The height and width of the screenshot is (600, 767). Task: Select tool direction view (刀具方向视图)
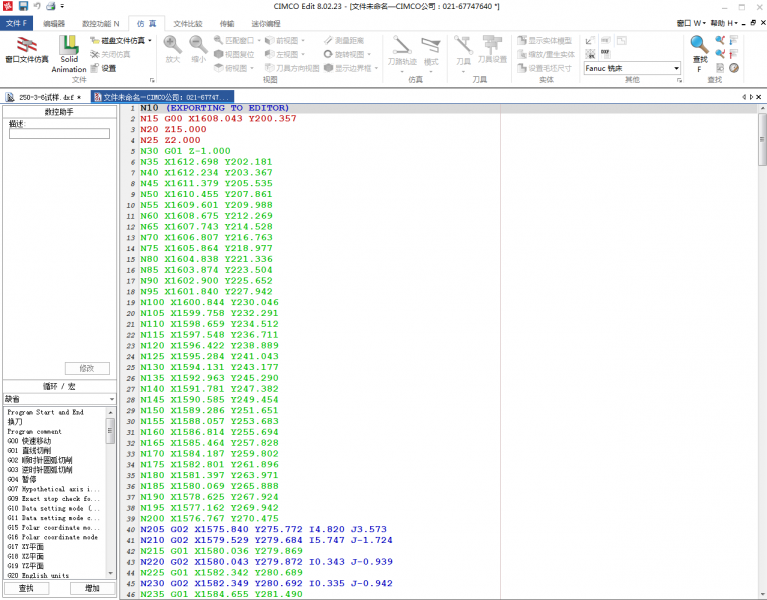tap(292, 68)
